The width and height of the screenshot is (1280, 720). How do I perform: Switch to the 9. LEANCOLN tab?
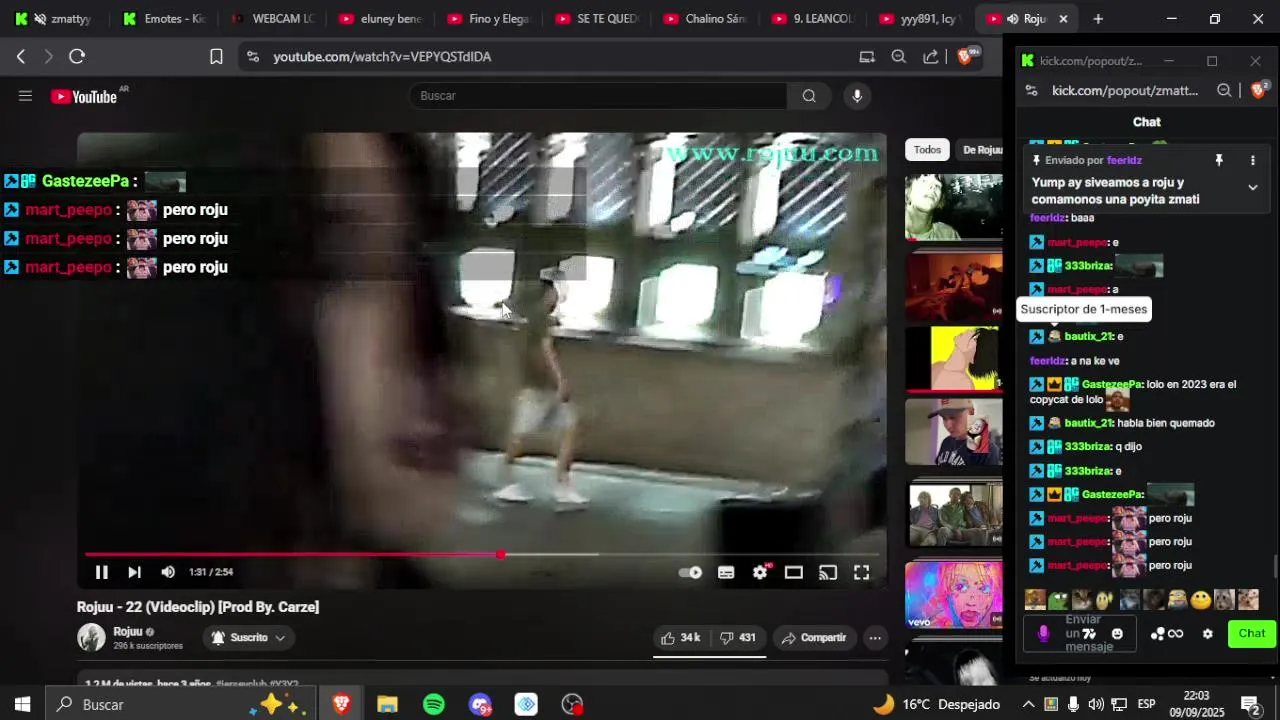[813, 19]
